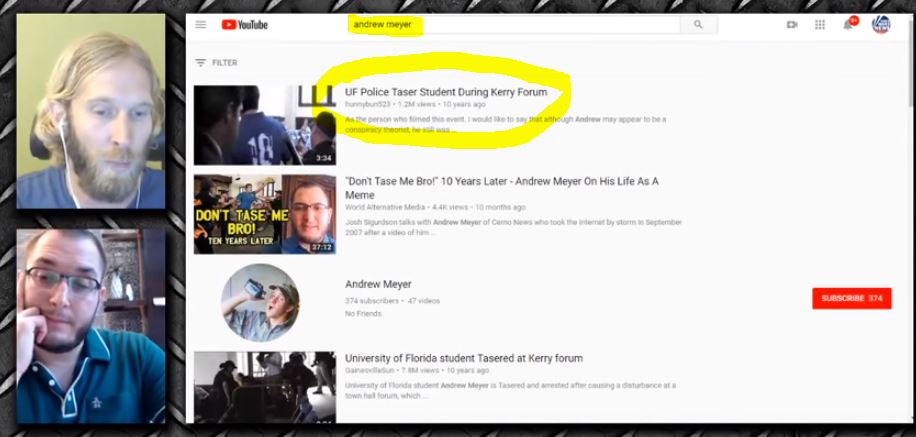Click the "374 subscribers" text

pyautogui.click(x=372, y=301)
